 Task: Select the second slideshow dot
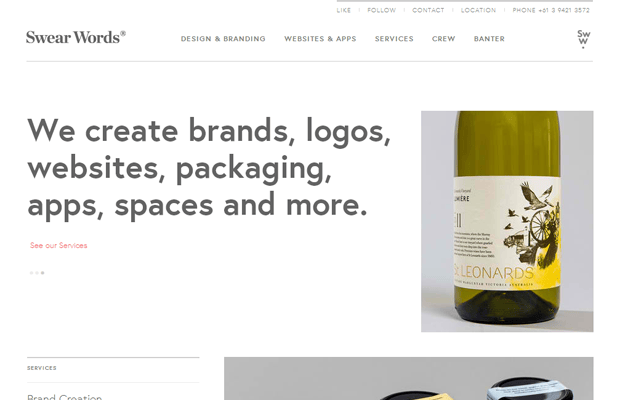[37, 273]
